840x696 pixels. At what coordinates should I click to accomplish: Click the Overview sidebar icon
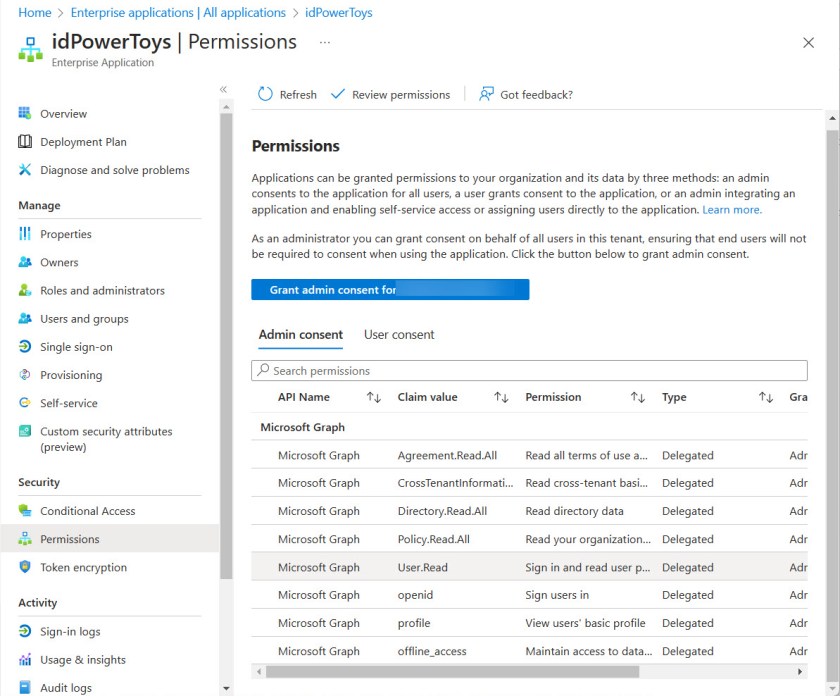(x=25, y=113)
